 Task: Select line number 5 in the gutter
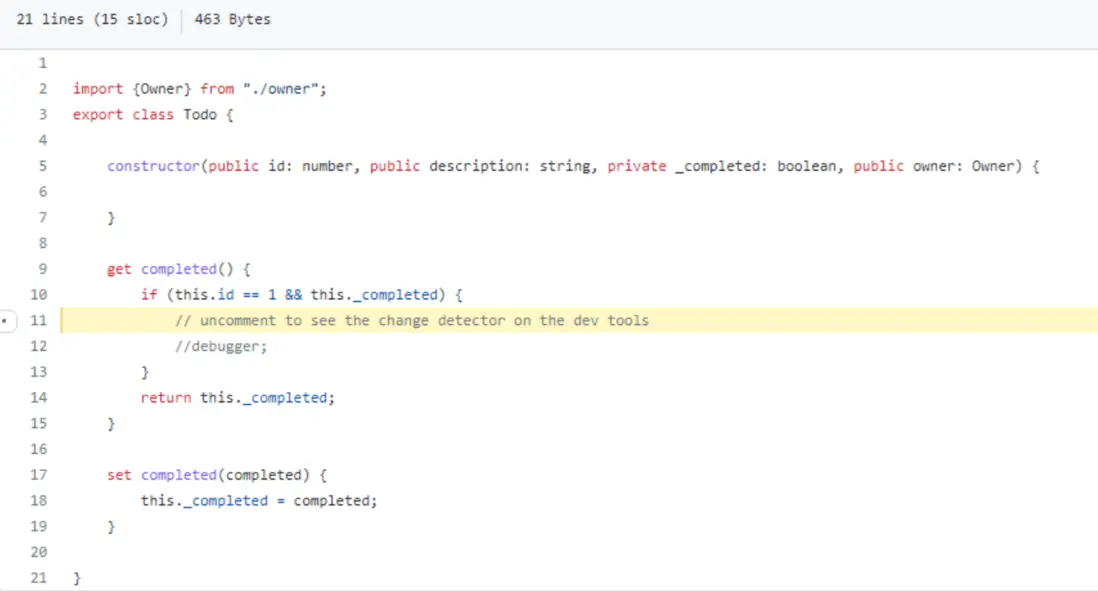(43, 166)
